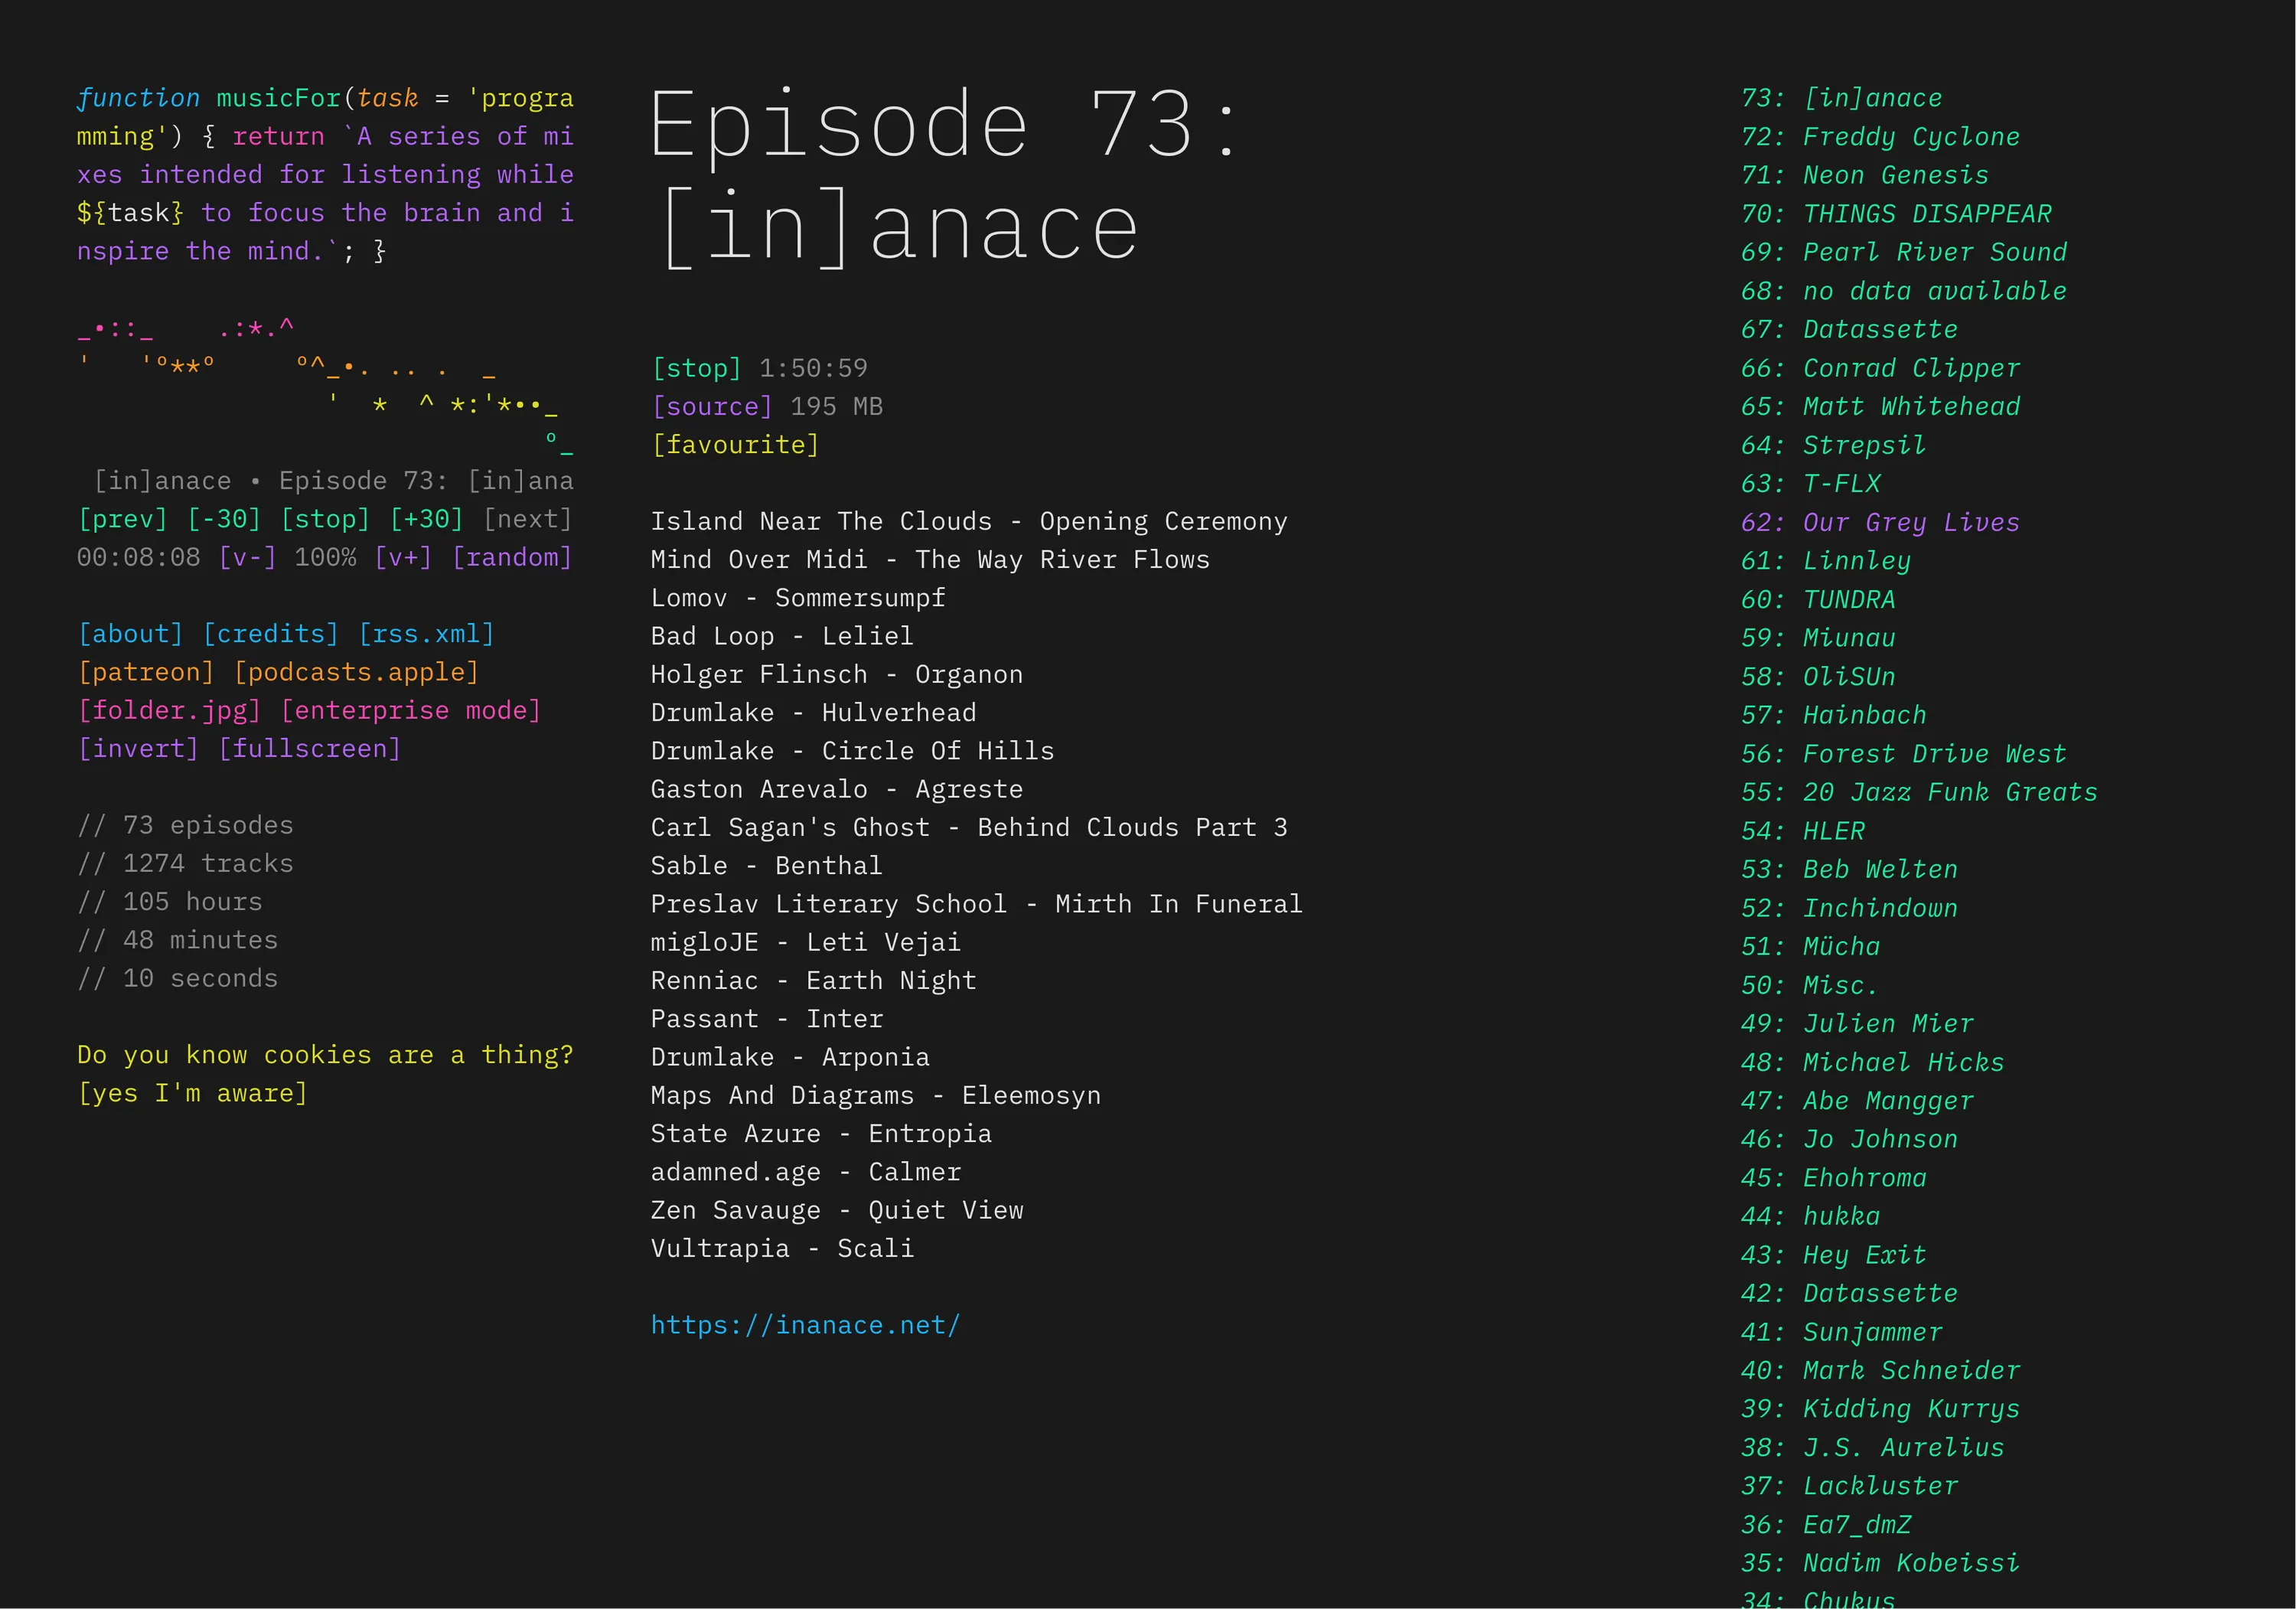
Task: Stop playback in the left player controls
Action: [325, 519]
